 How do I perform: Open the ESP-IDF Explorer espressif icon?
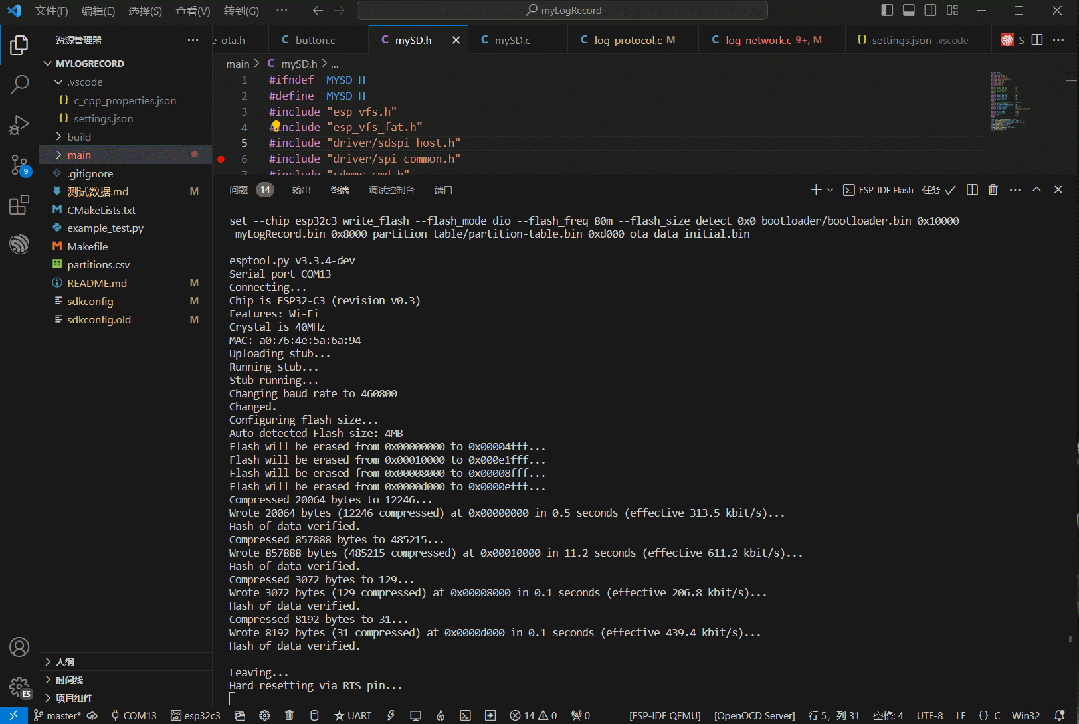point(19,244)
